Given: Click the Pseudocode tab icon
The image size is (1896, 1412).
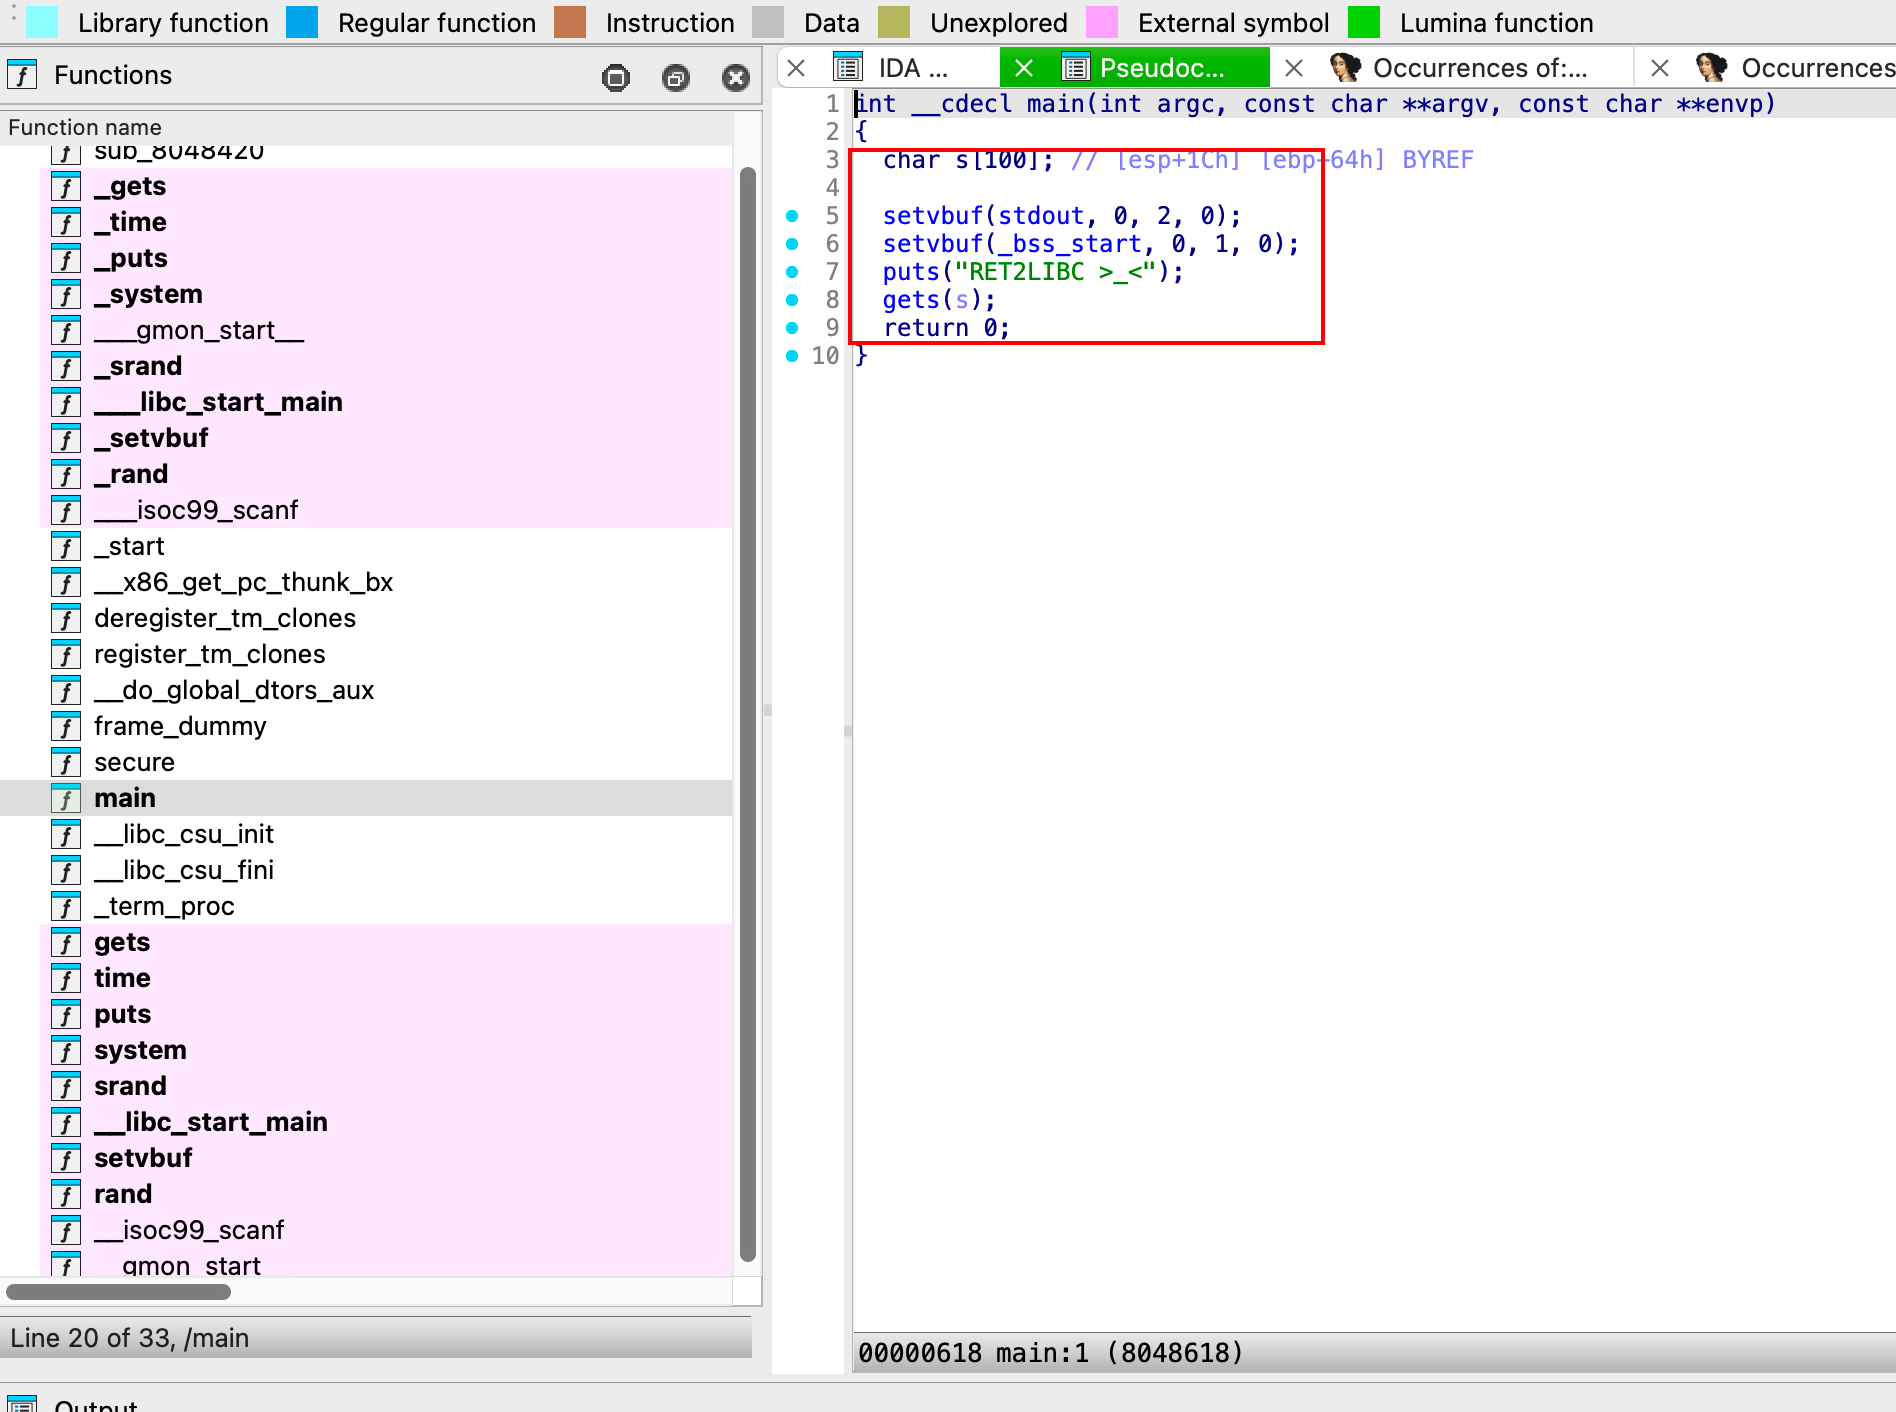Looking at the screenshot, I should point(1076,68).
